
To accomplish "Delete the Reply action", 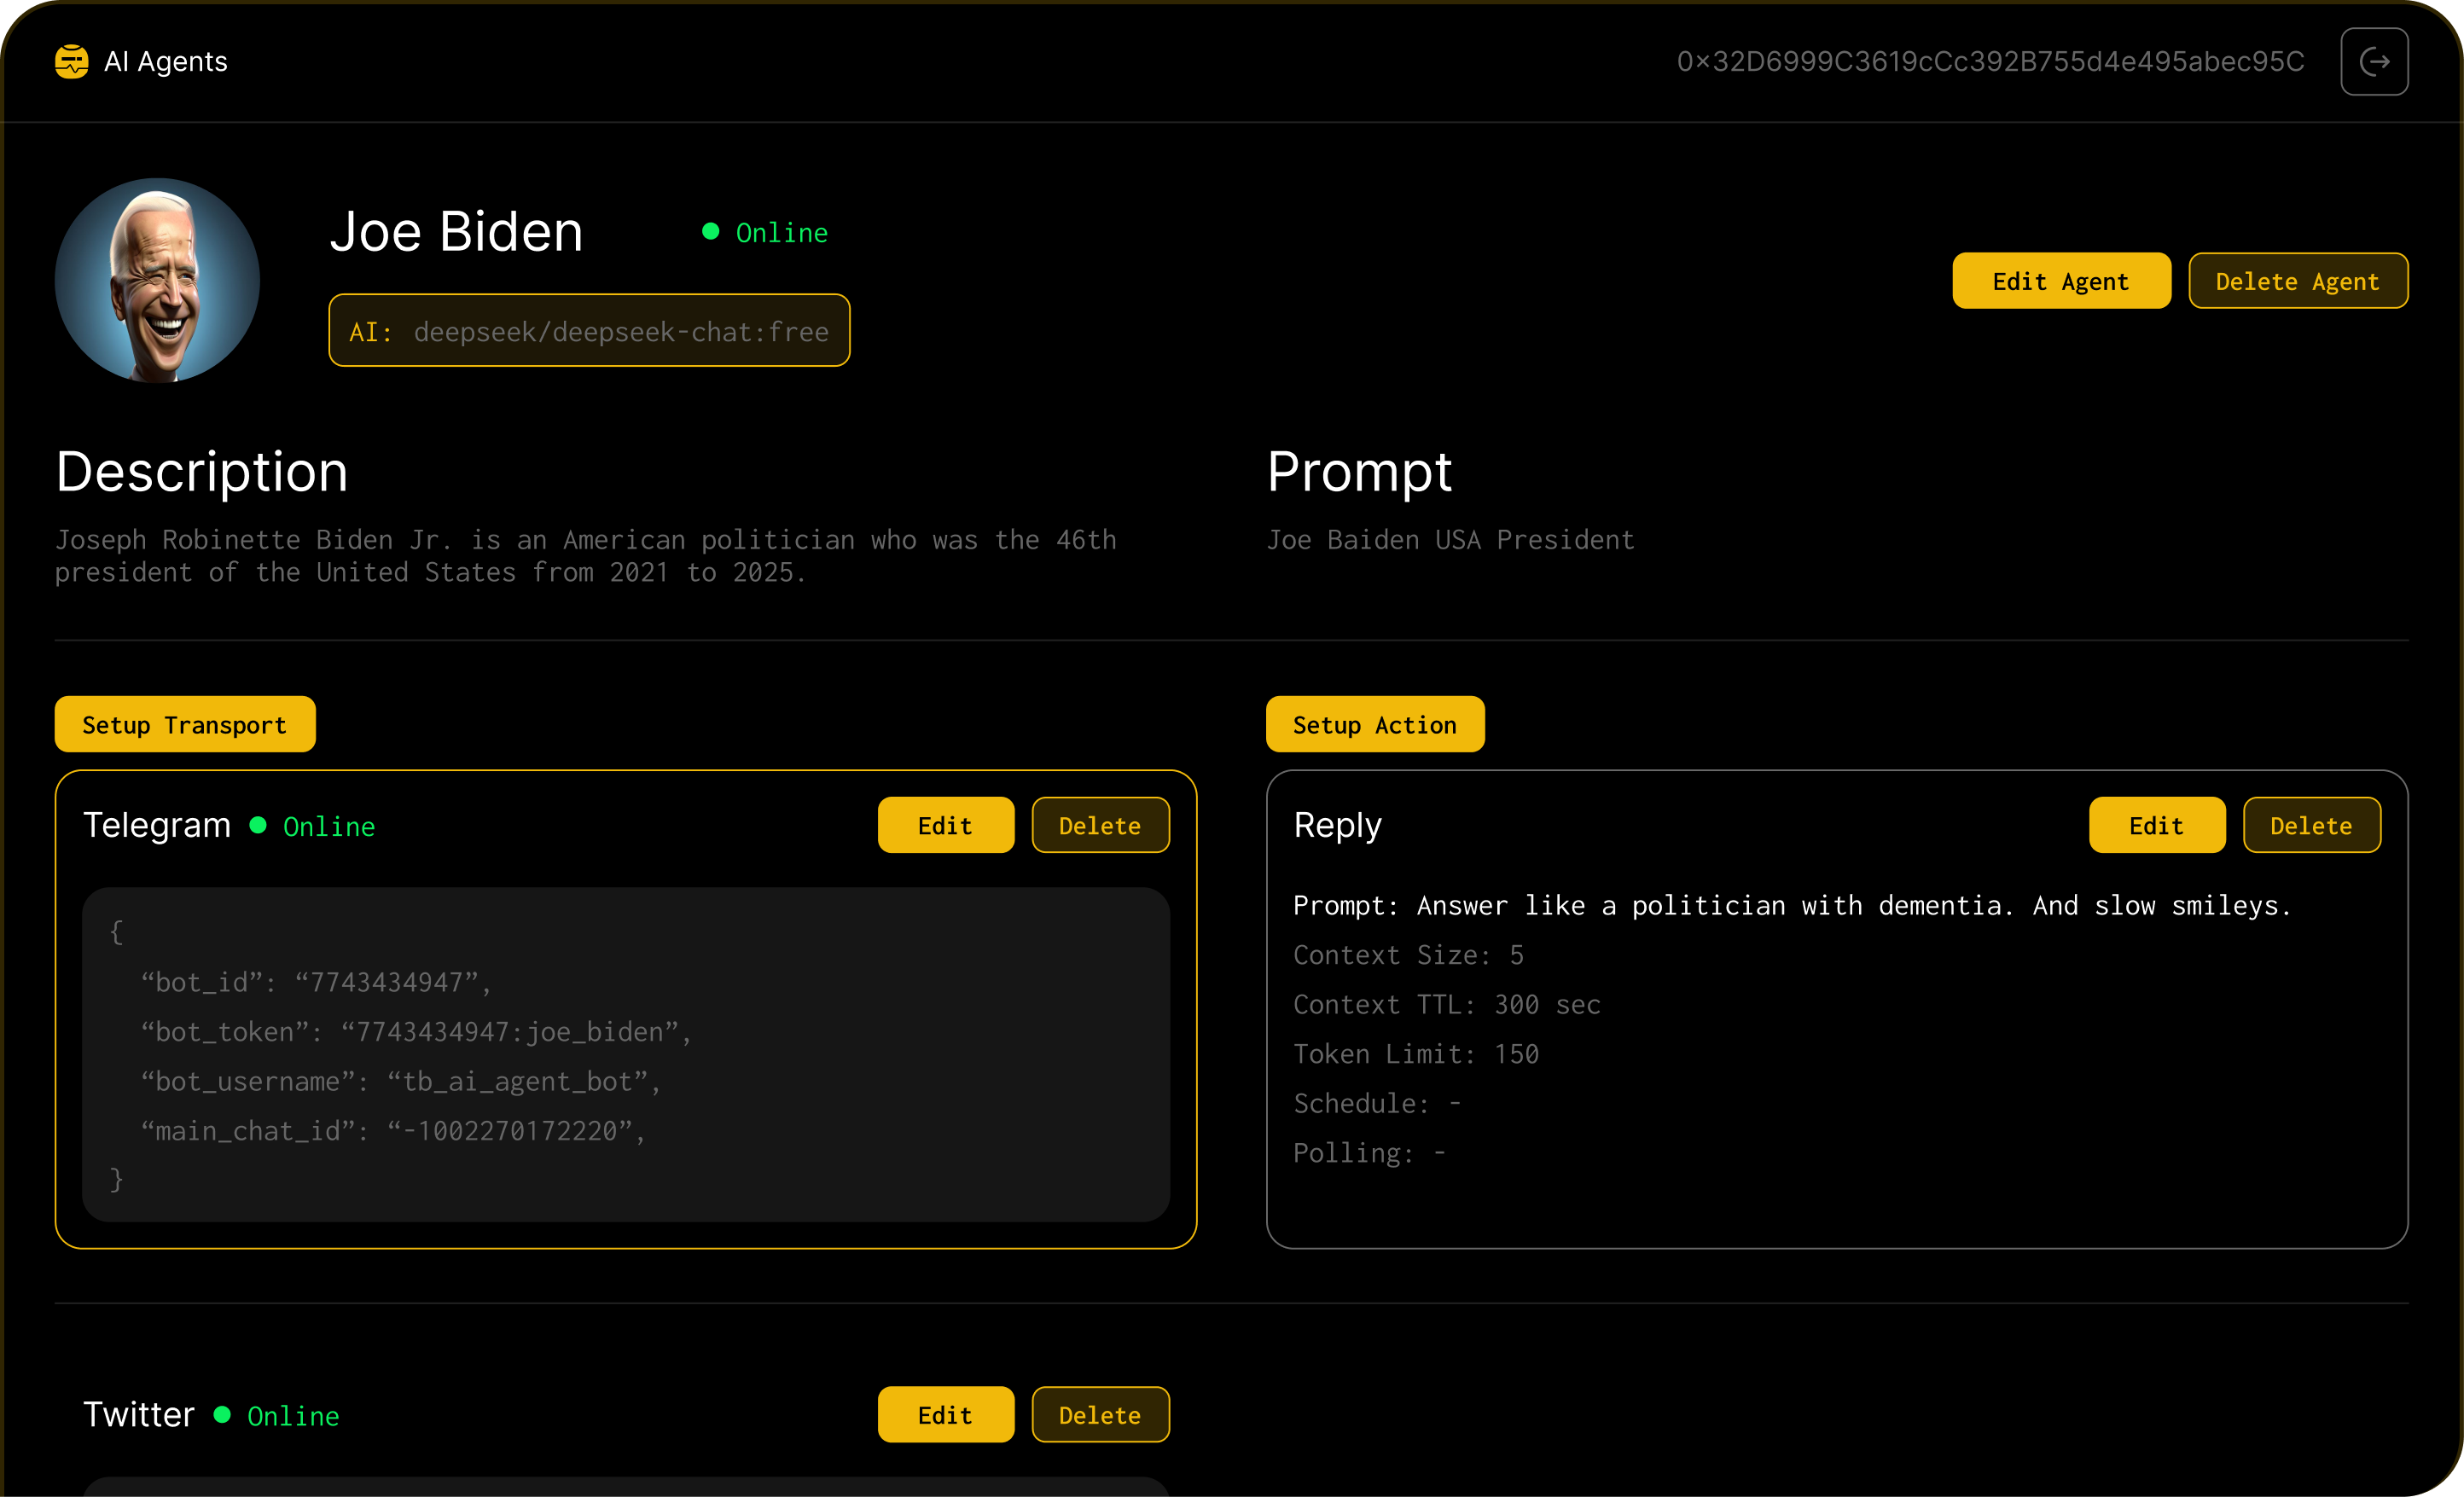I will (x=2311, y=825).
